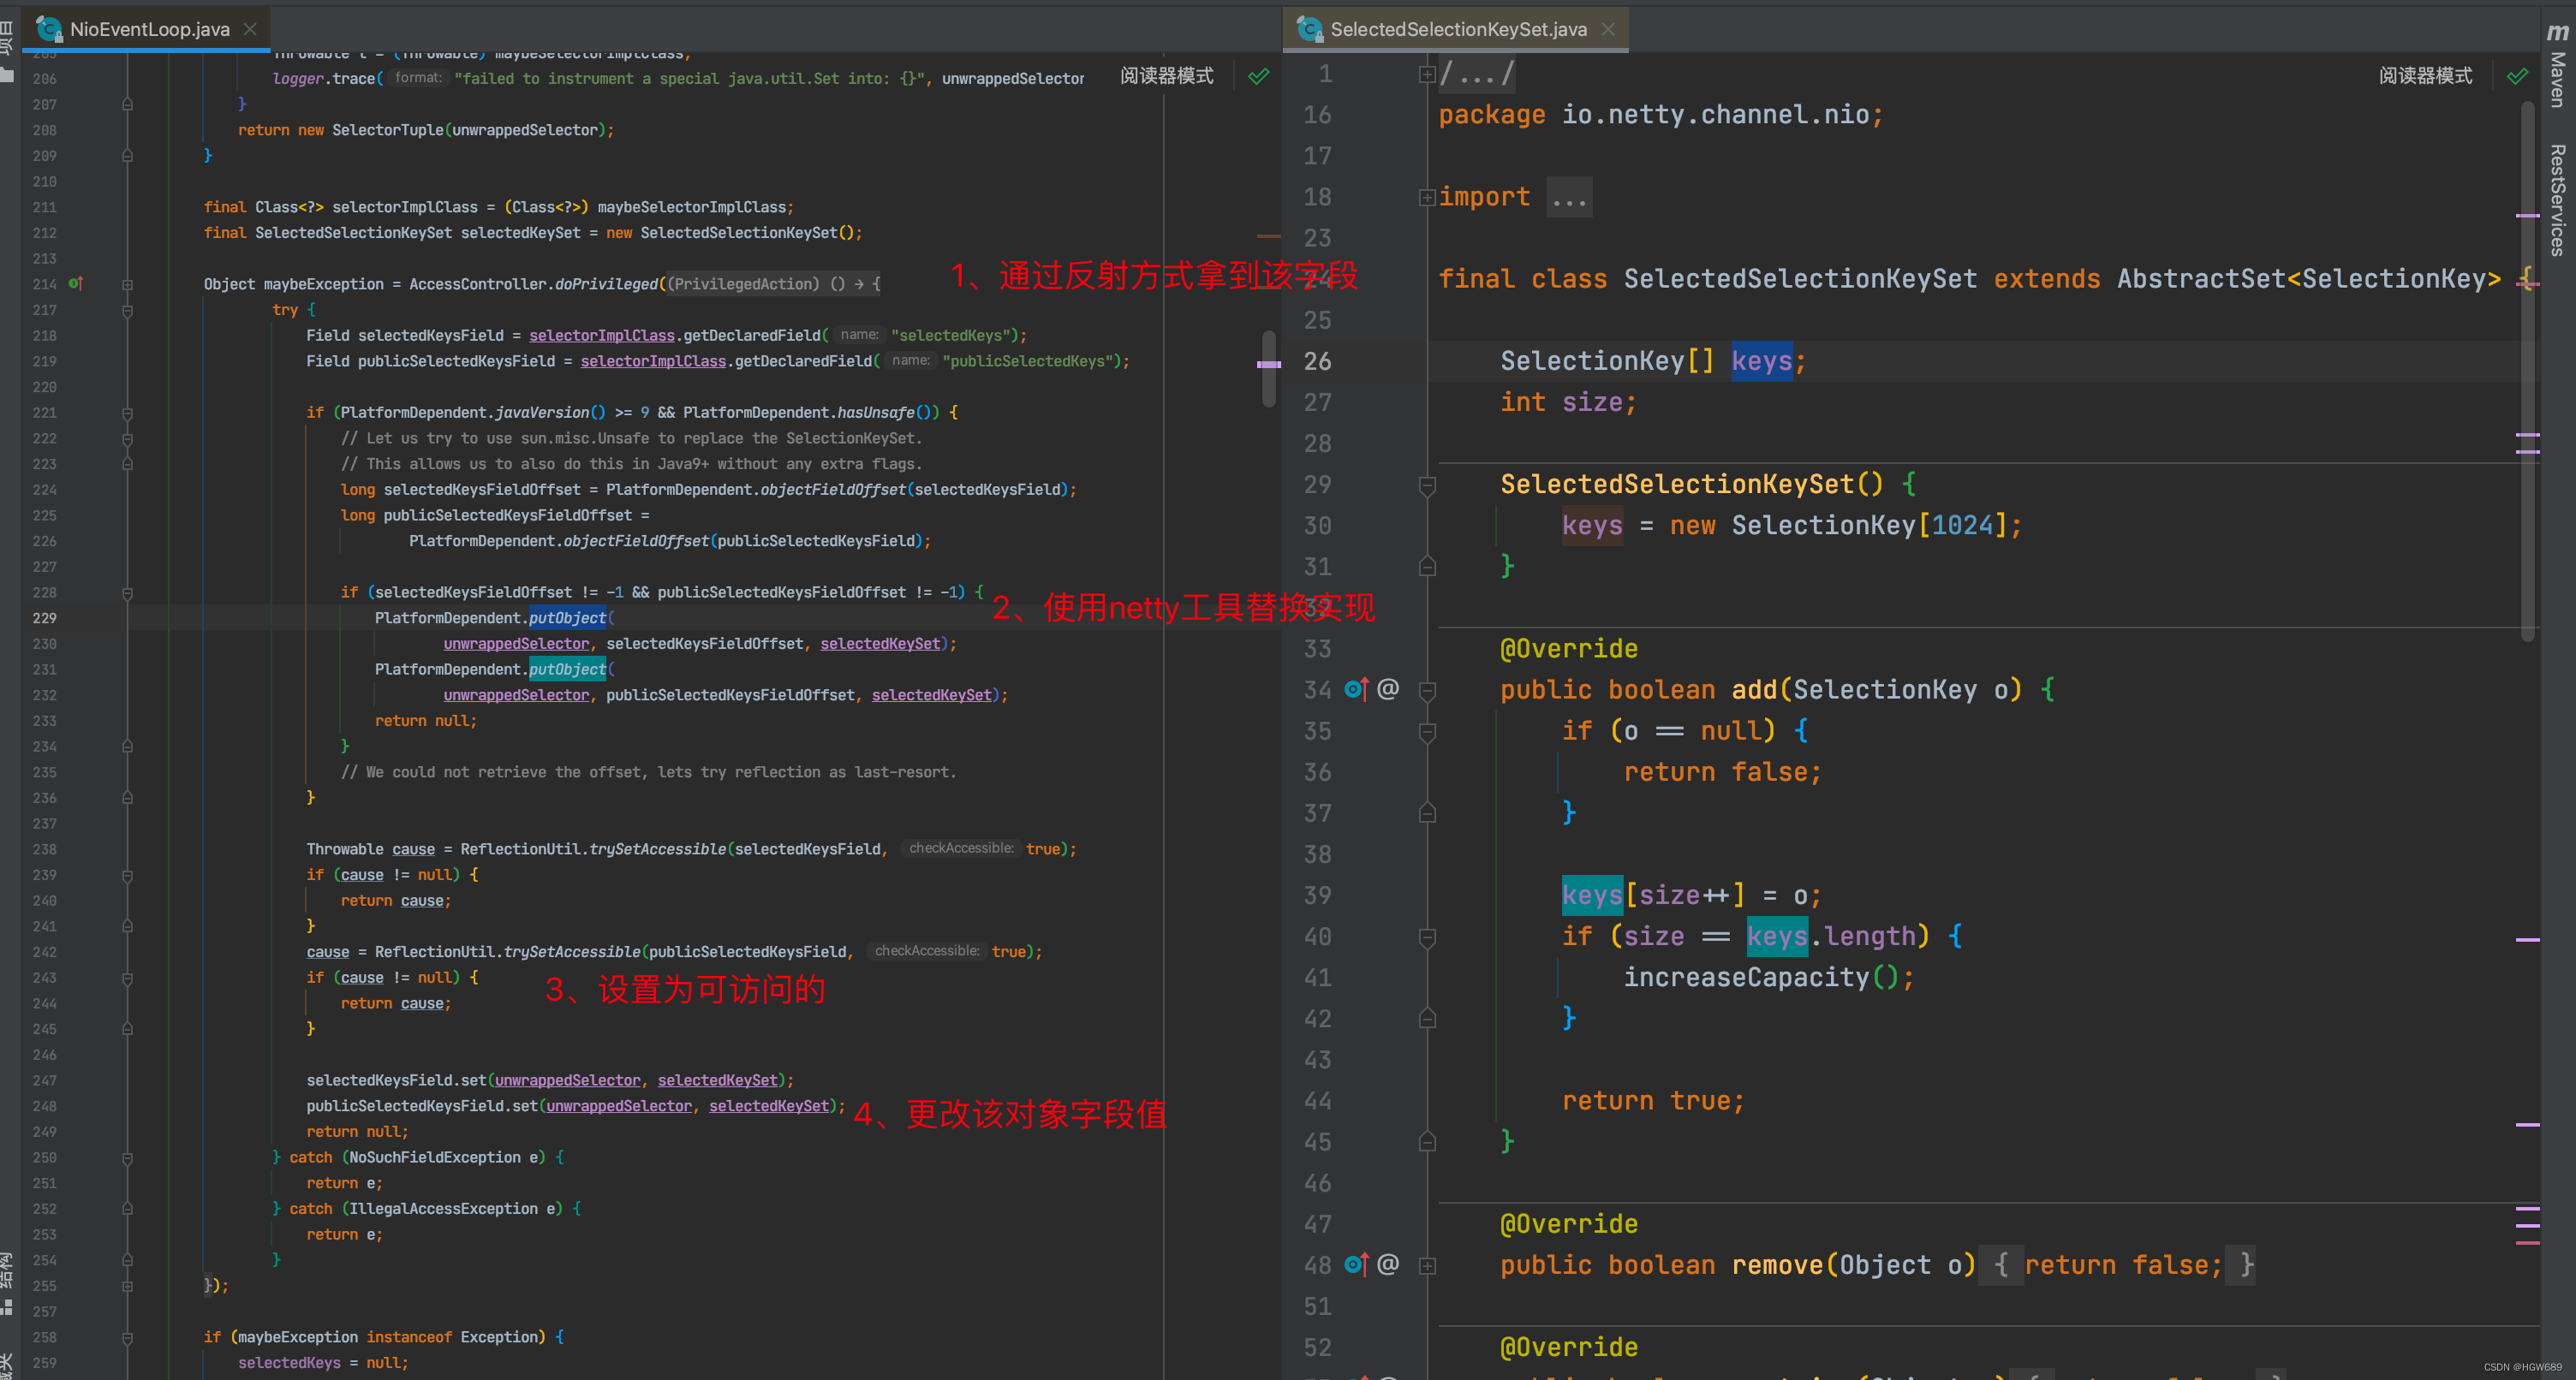Click the @ annotation gutter icon line 34
Image resolution: width=2576 pixels, height=1380 pixels.
point(1388,689)
